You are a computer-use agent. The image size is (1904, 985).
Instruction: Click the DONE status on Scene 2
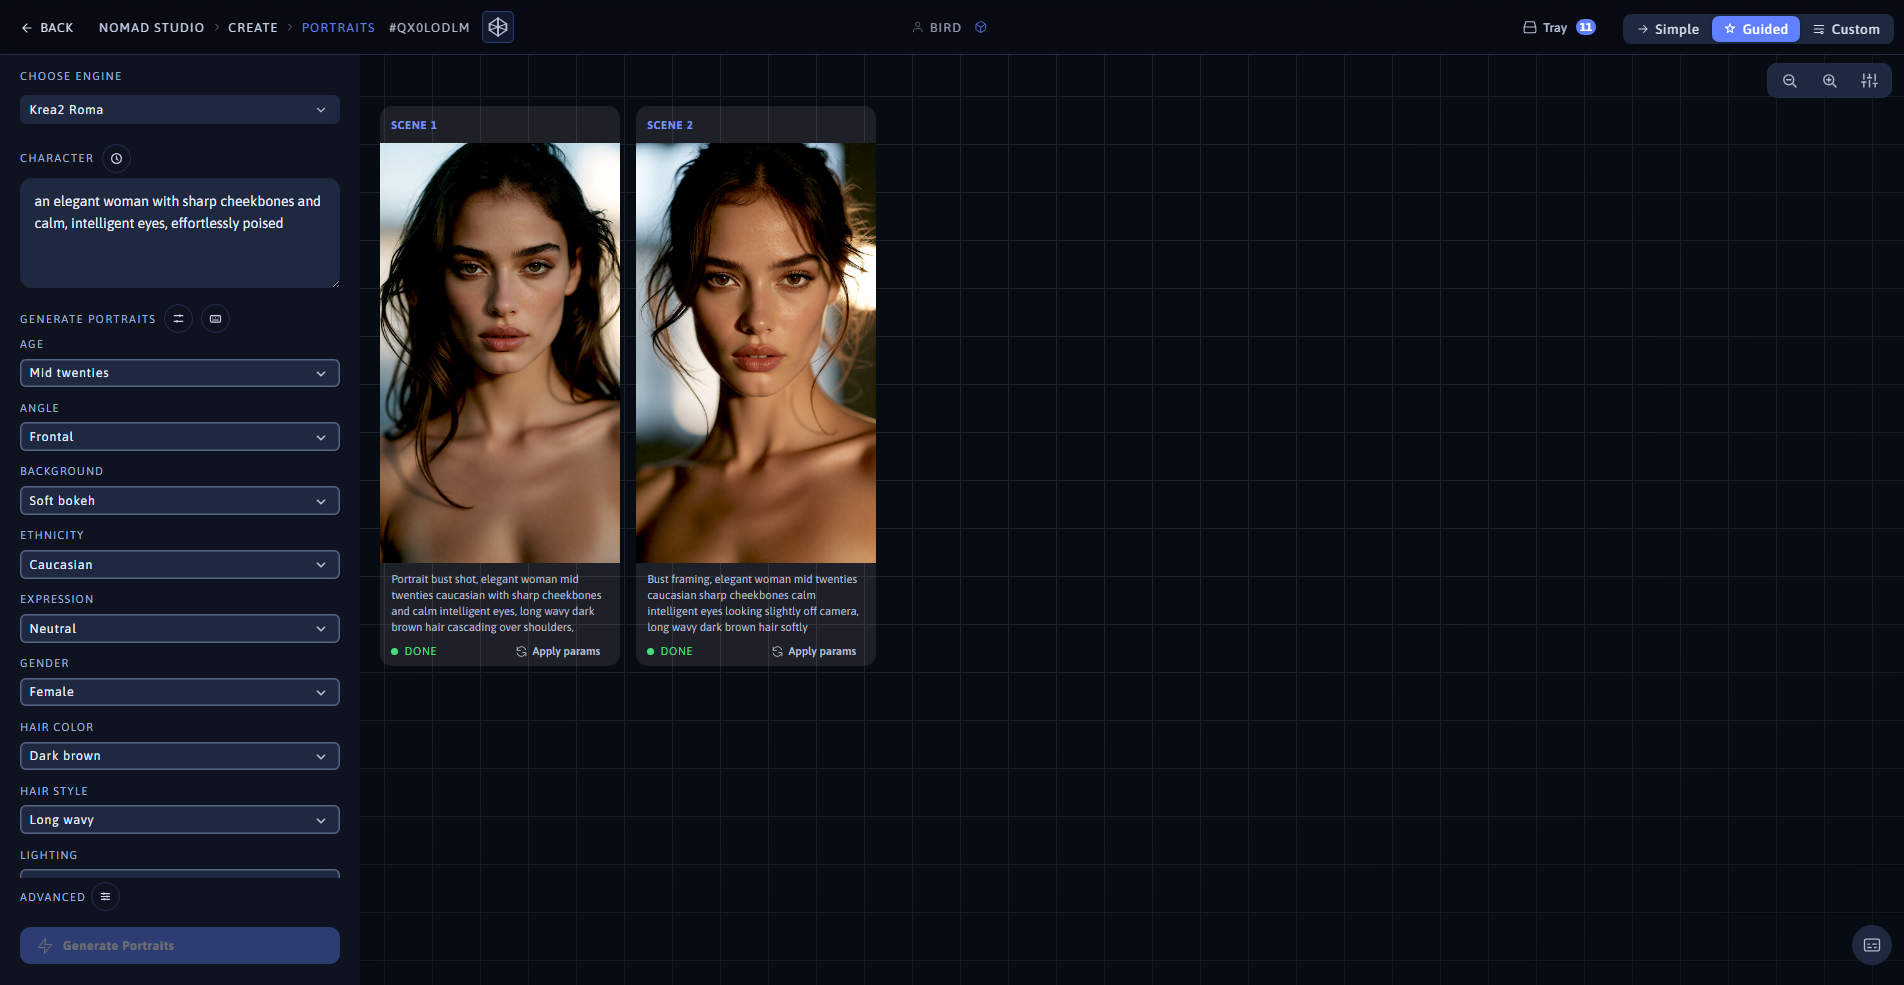[x=670, y=651]
